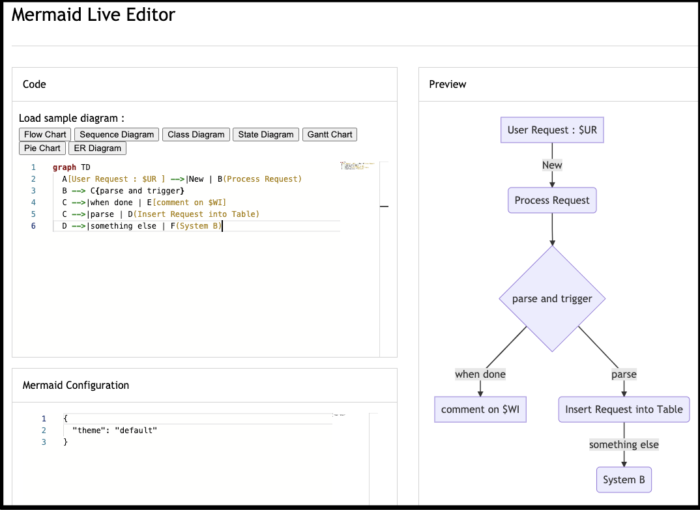Image resolution: width=700 pixels, height=510 pixels.
Task: Load the Pie Chart sample
Action: (42, 148)
